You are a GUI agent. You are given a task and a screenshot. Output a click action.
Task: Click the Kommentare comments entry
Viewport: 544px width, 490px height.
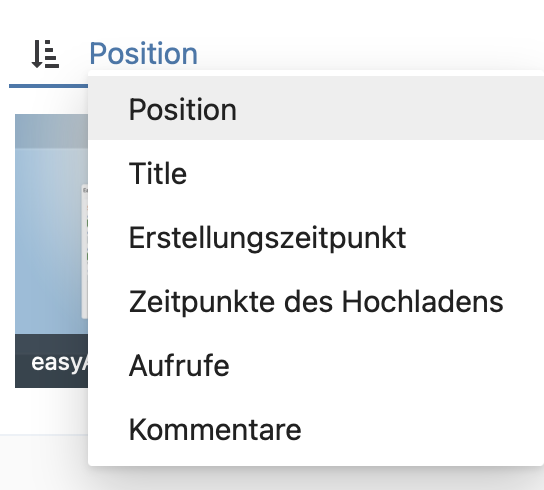(x=316, y=430)
